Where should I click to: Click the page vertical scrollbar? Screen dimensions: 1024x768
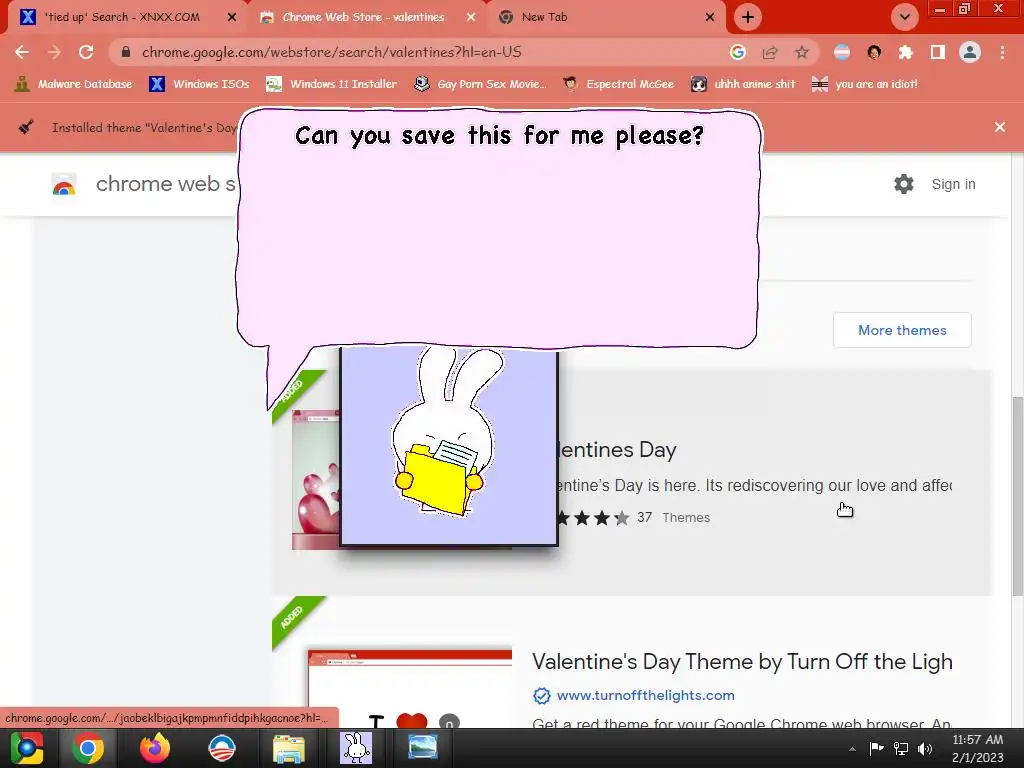[x=1017, y=496]
